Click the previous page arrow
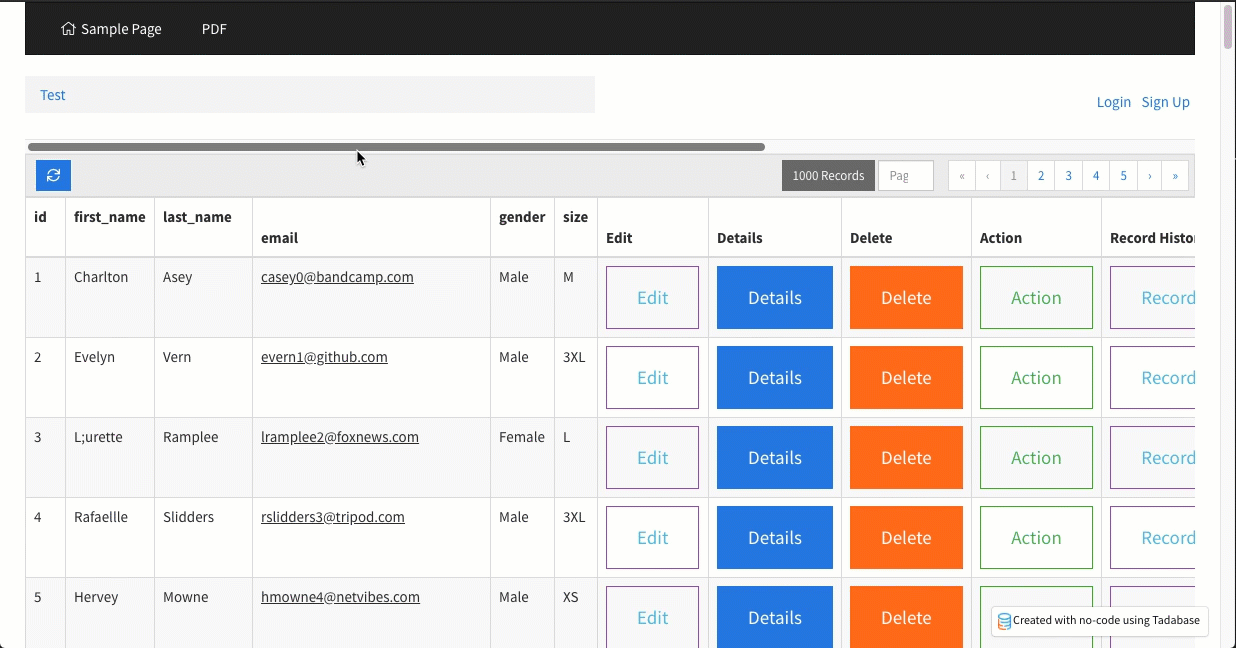This screenshot has height=648, width=1236. (x=988, y=176)
